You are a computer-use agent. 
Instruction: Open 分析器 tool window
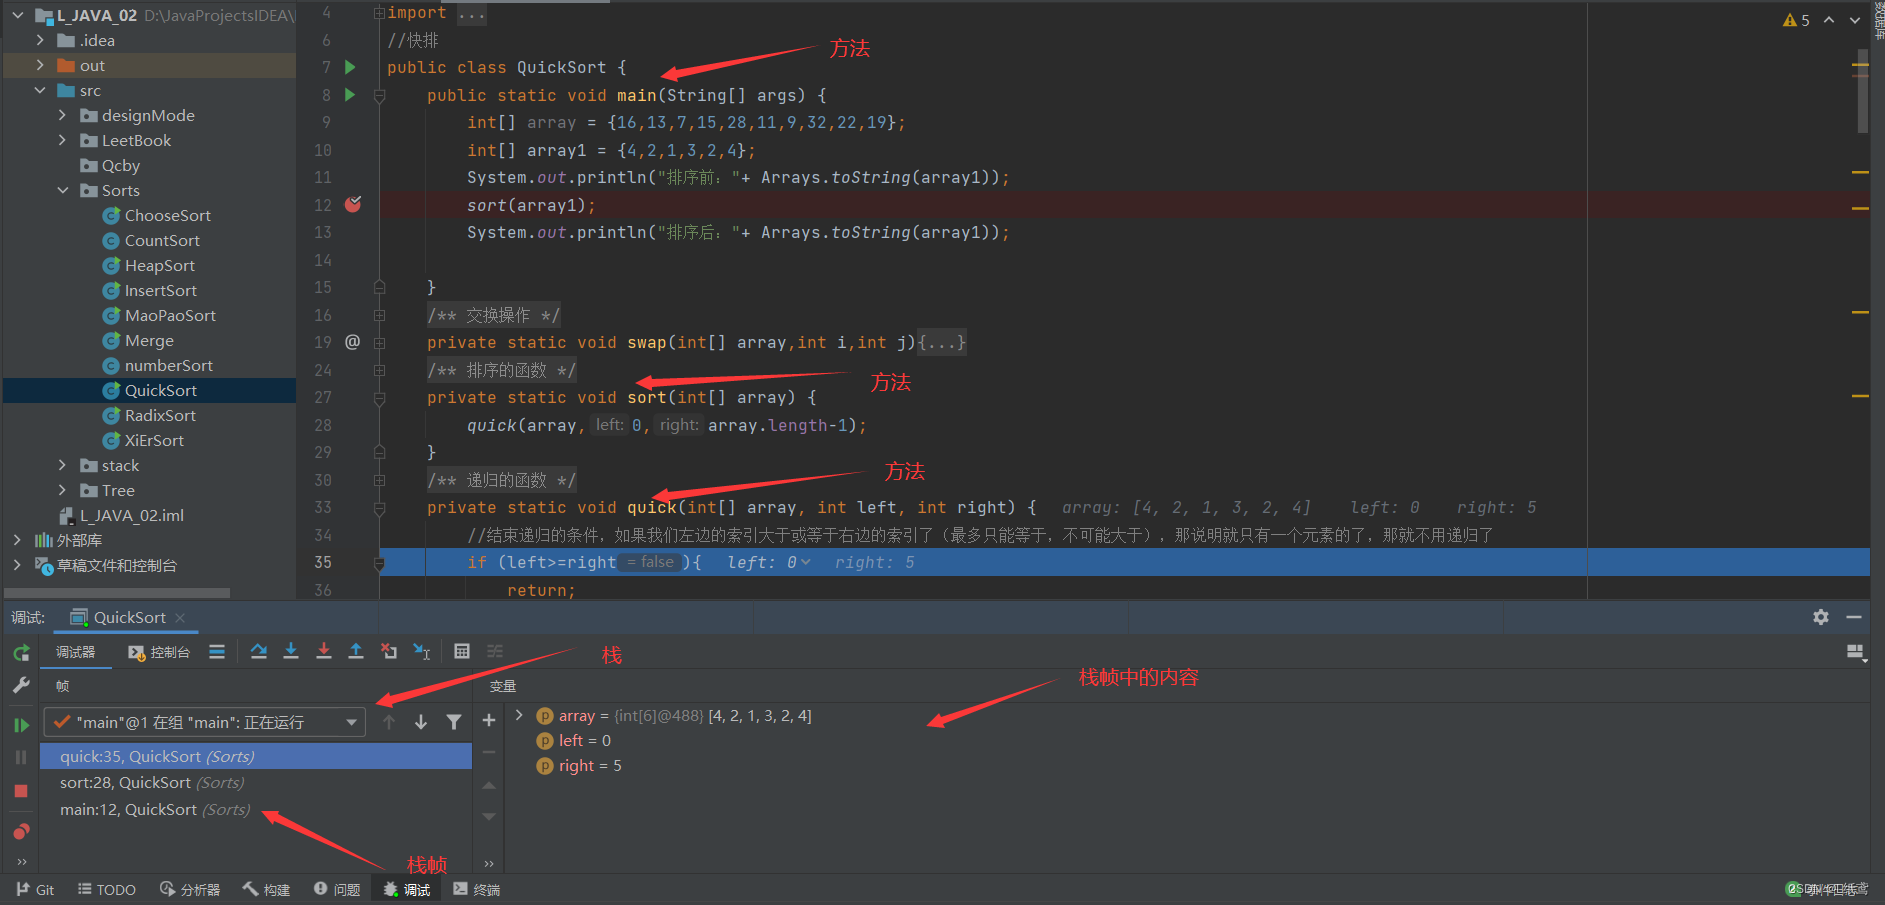tap(190, 889)
